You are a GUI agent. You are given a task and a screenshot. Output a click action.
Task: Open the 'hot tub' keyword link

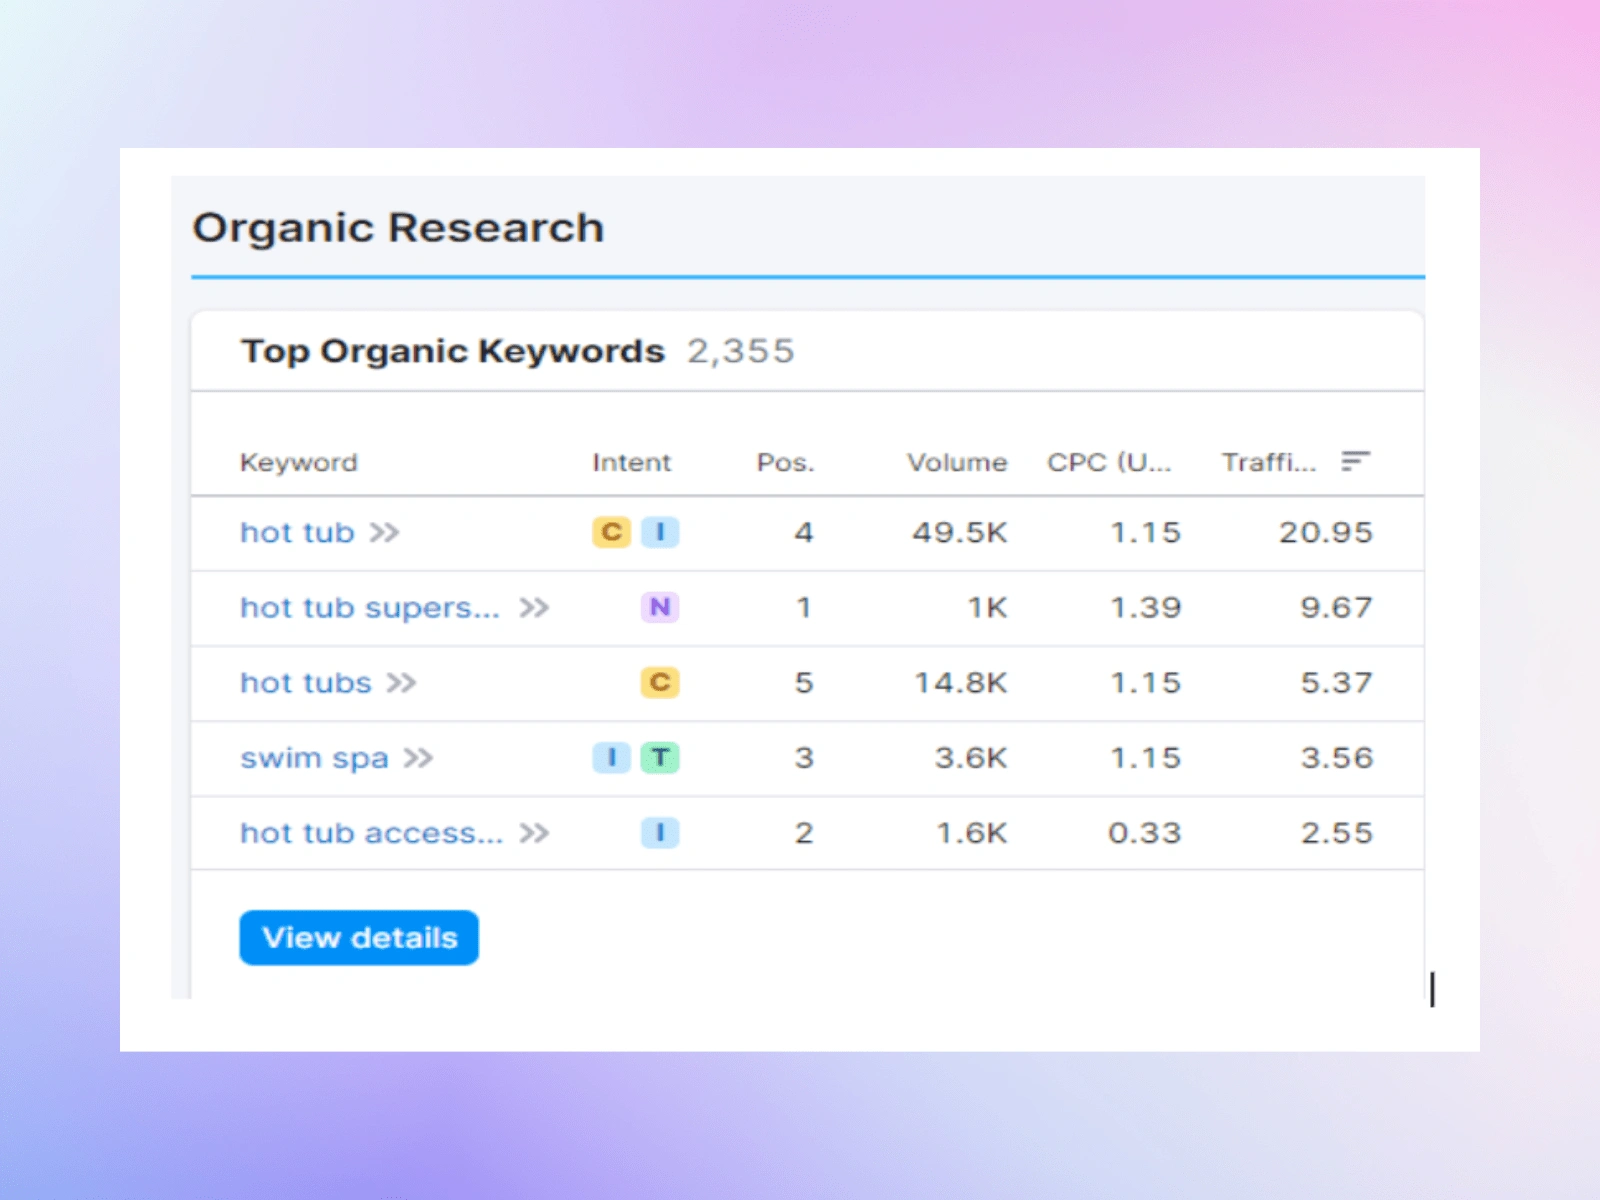pos(297,532)
